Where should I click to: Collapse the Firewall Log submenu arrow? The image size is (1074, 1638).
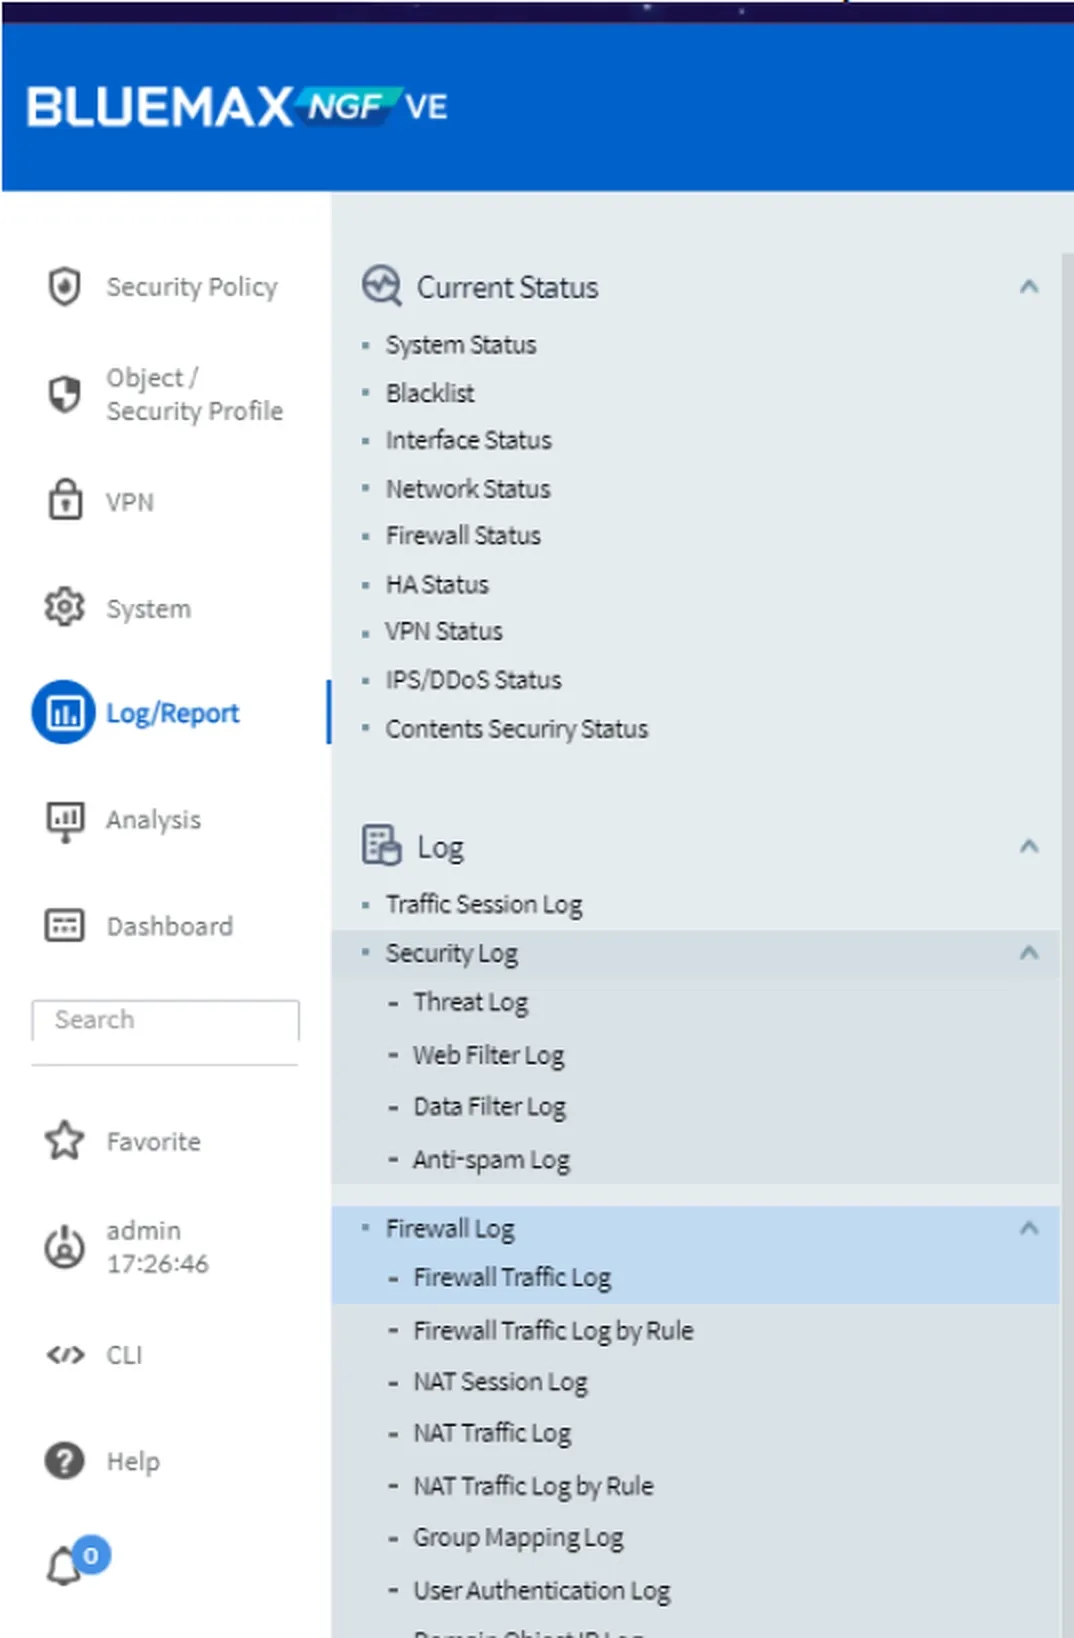click(1028, 1228)
